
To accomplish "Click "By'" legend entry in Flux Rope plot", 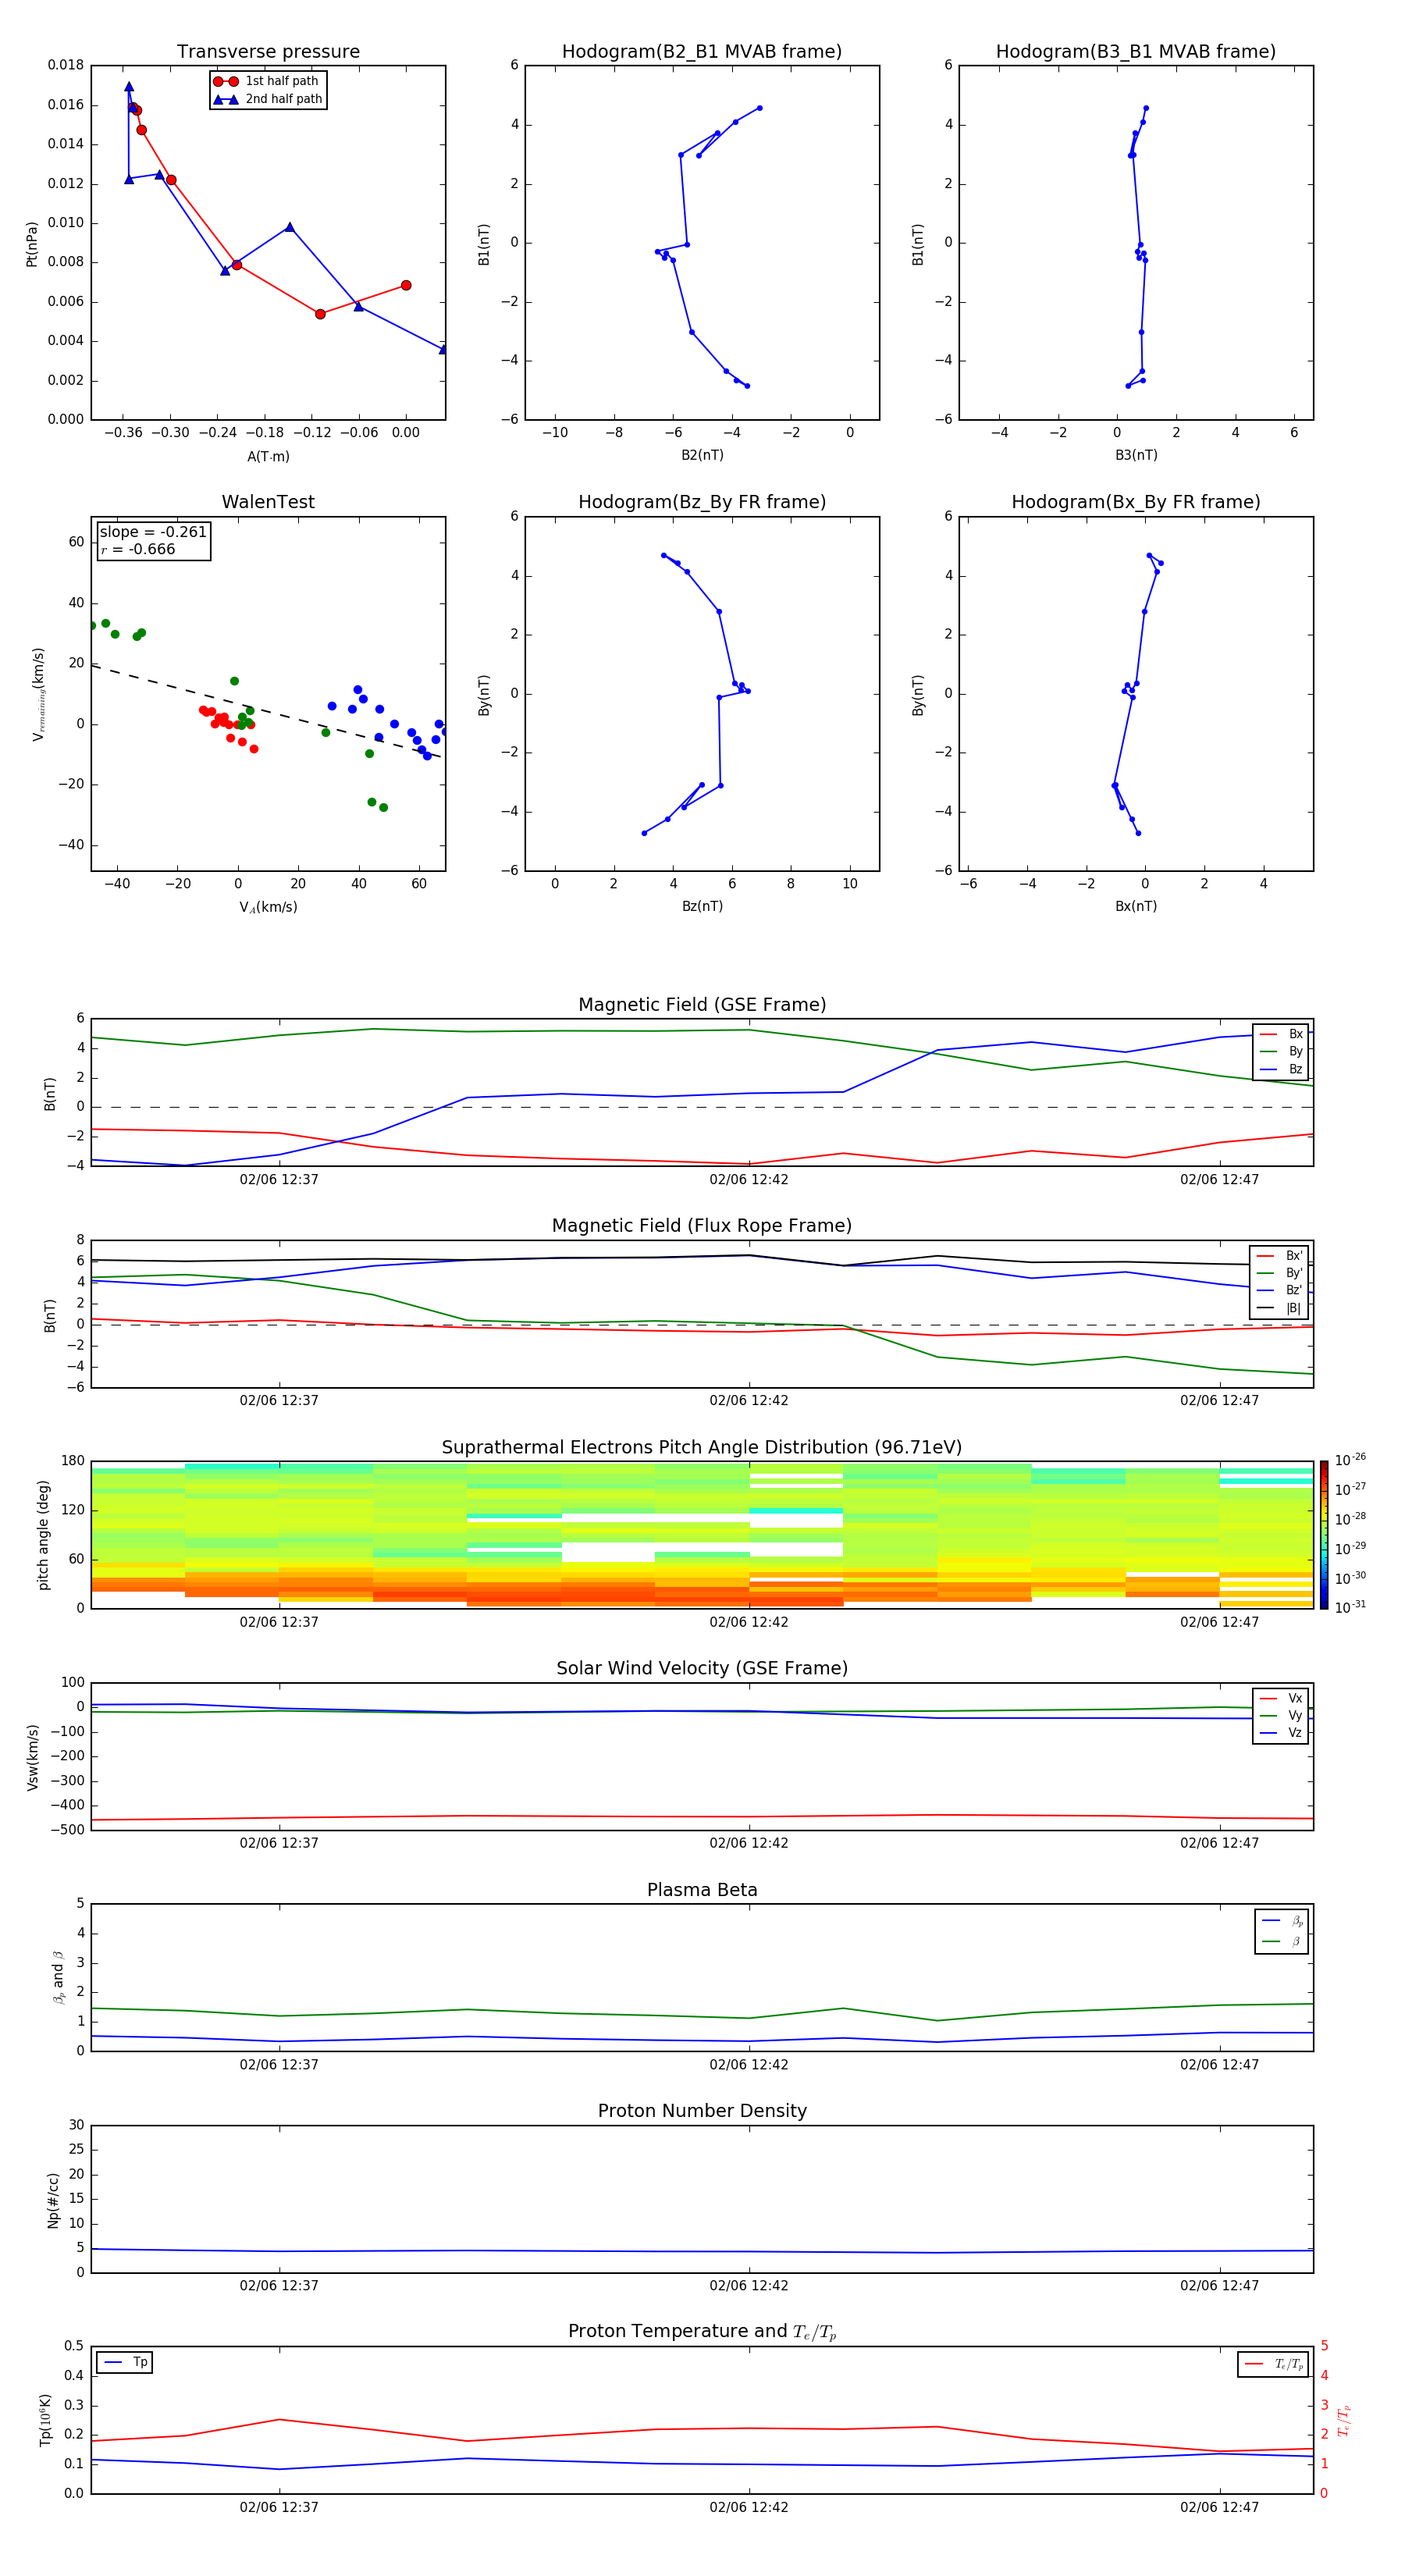I will (1279, 1273).
